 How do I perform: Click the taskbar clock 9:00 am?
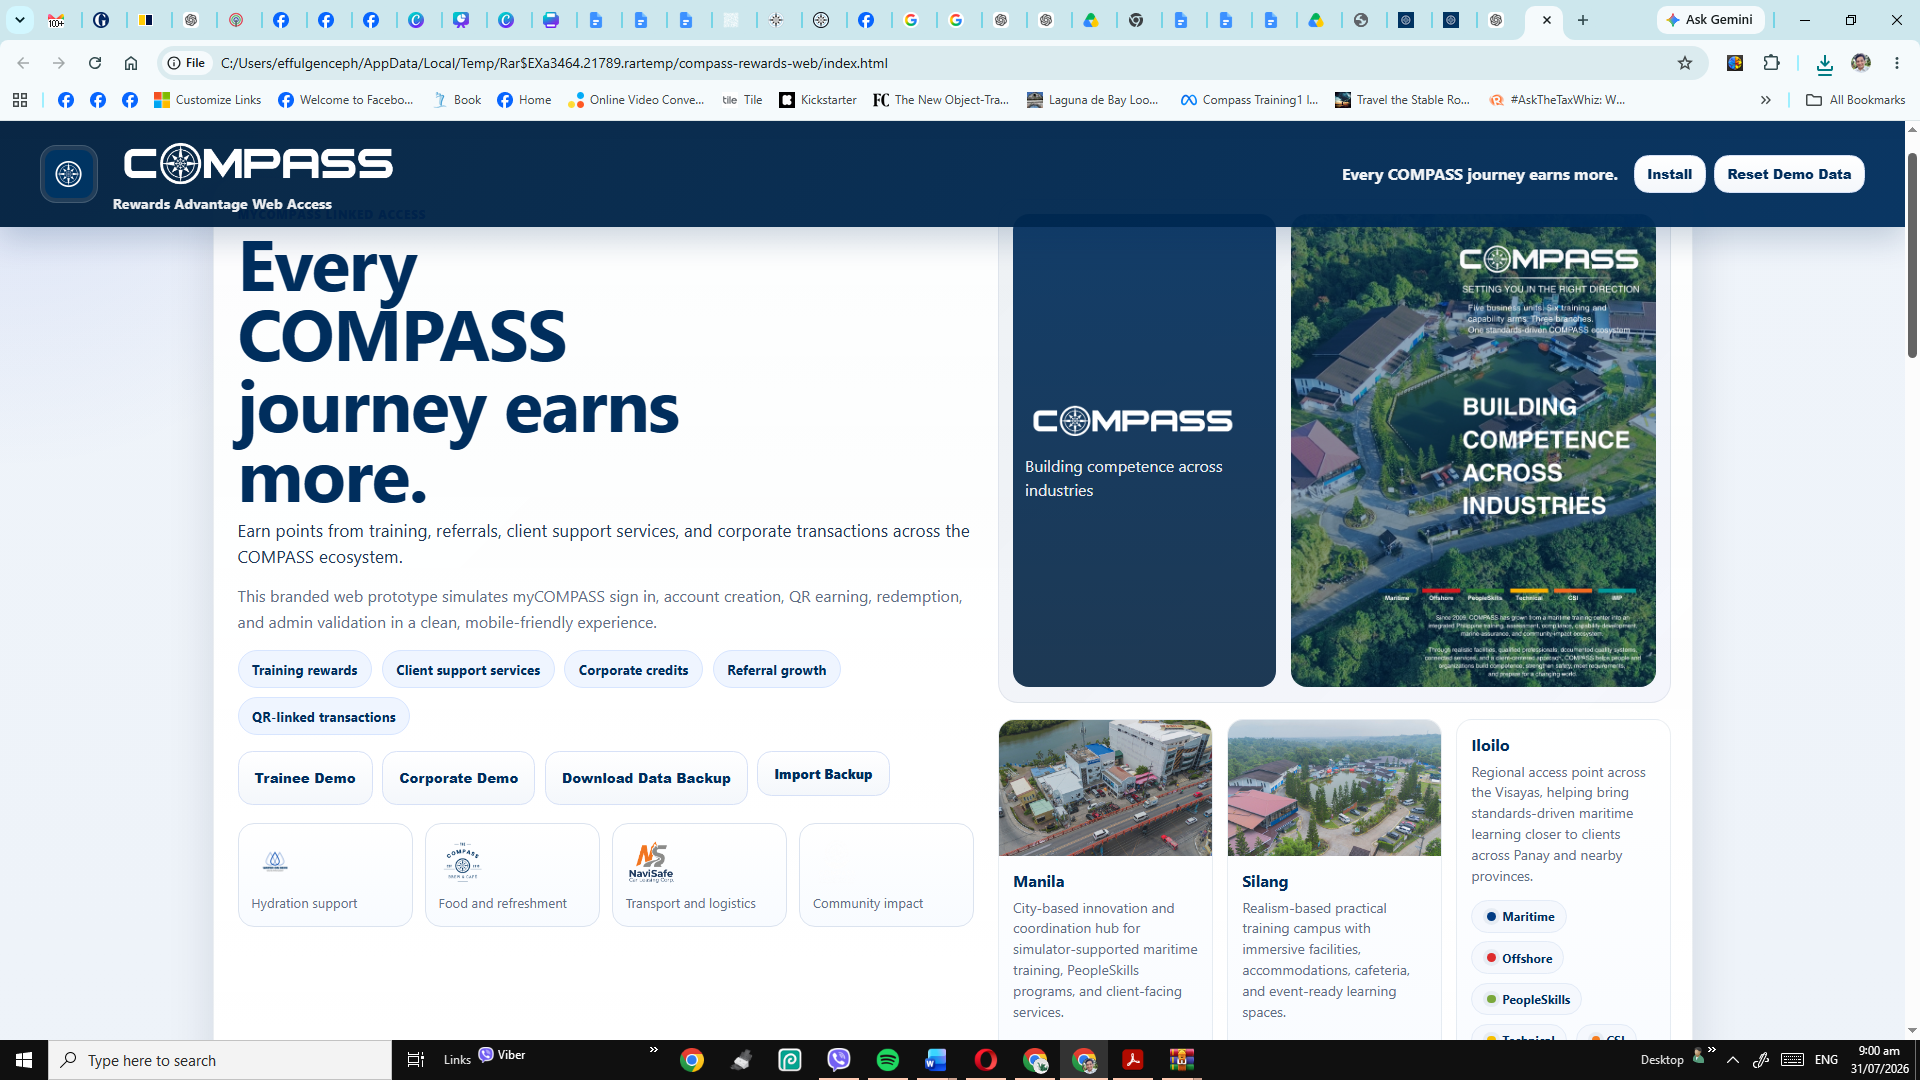pos(1879,1060)
